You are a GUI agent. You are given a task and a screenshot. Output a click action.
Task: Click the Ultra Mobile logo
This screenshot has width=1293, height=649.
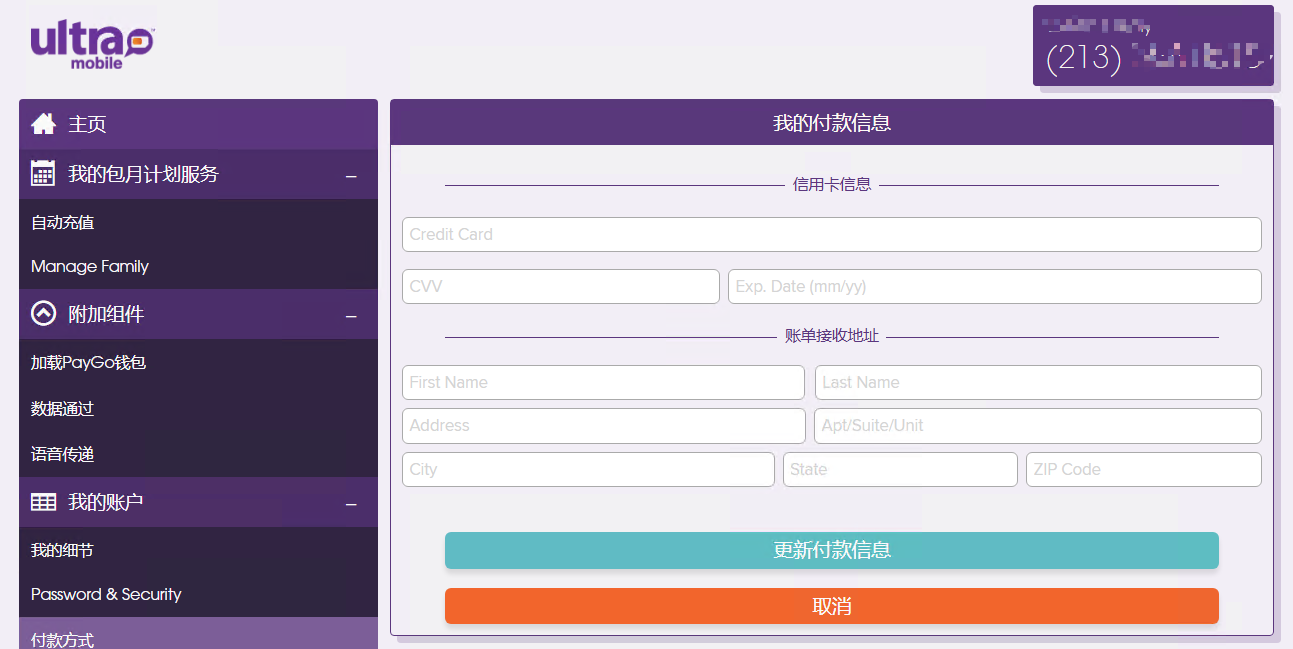tap(92, 44)
